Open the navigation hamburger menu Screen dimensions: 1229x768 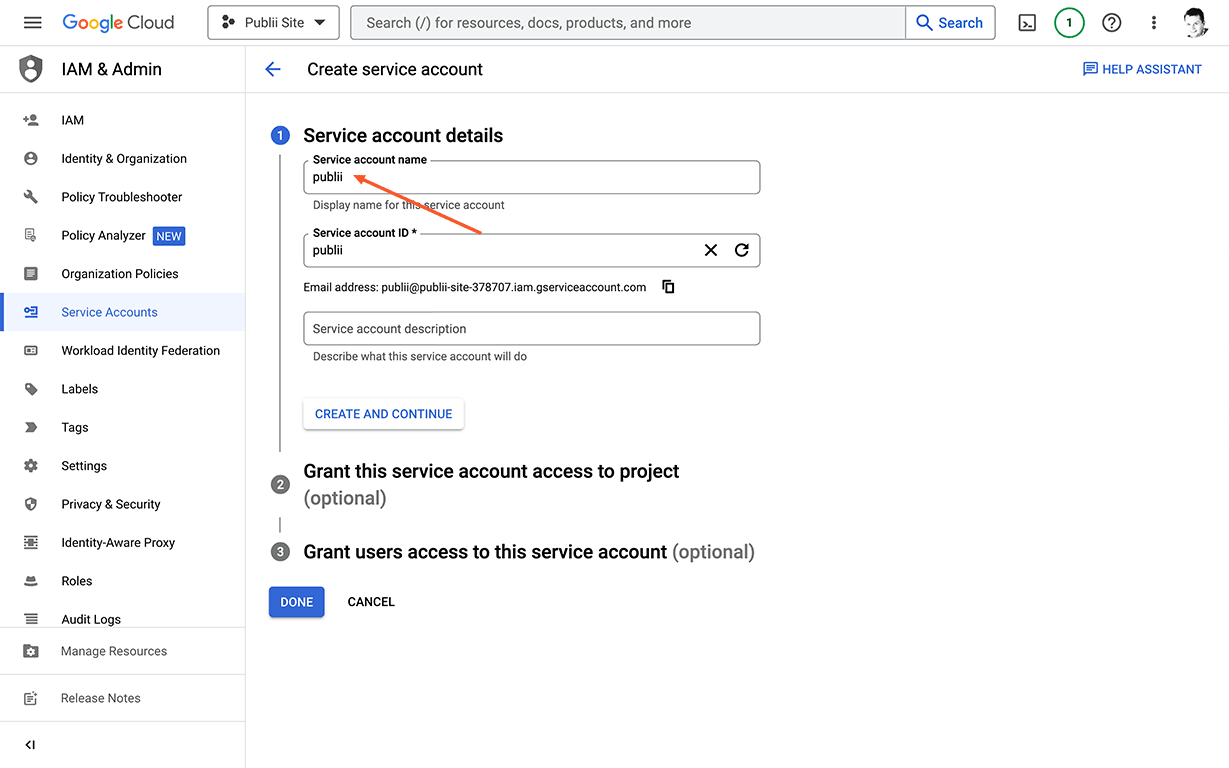coord(32,22)
